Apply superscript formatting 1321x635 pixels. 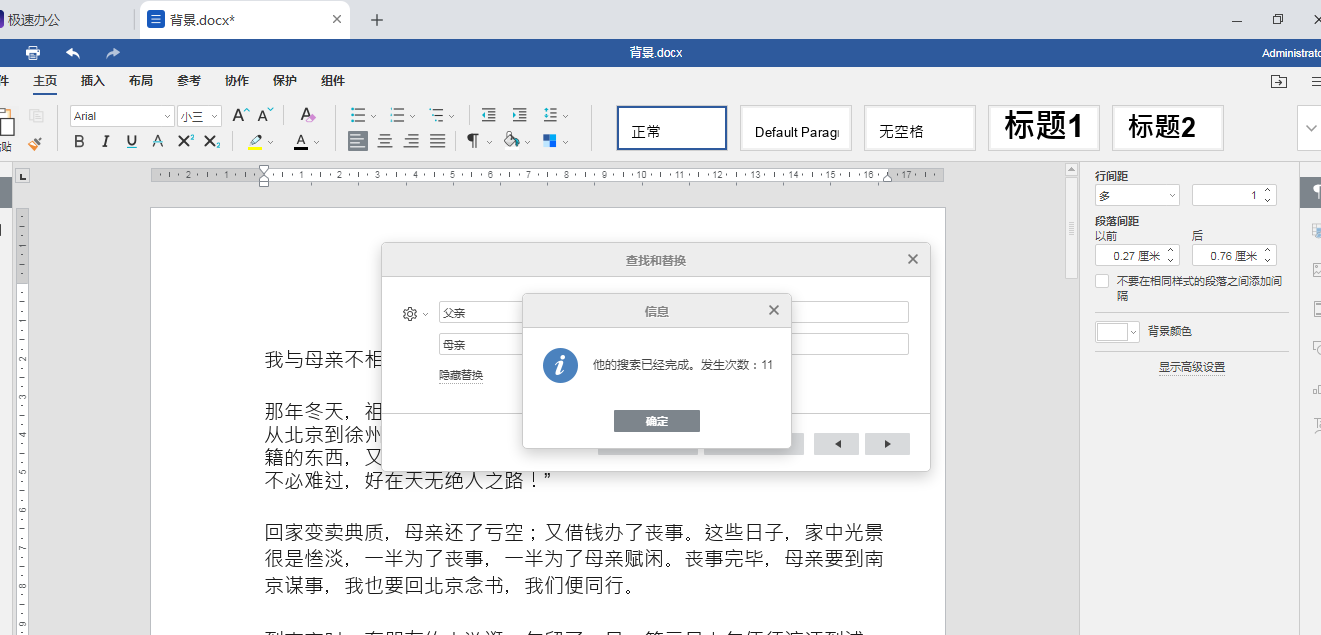pyautogui.click(x=185, y=142)
